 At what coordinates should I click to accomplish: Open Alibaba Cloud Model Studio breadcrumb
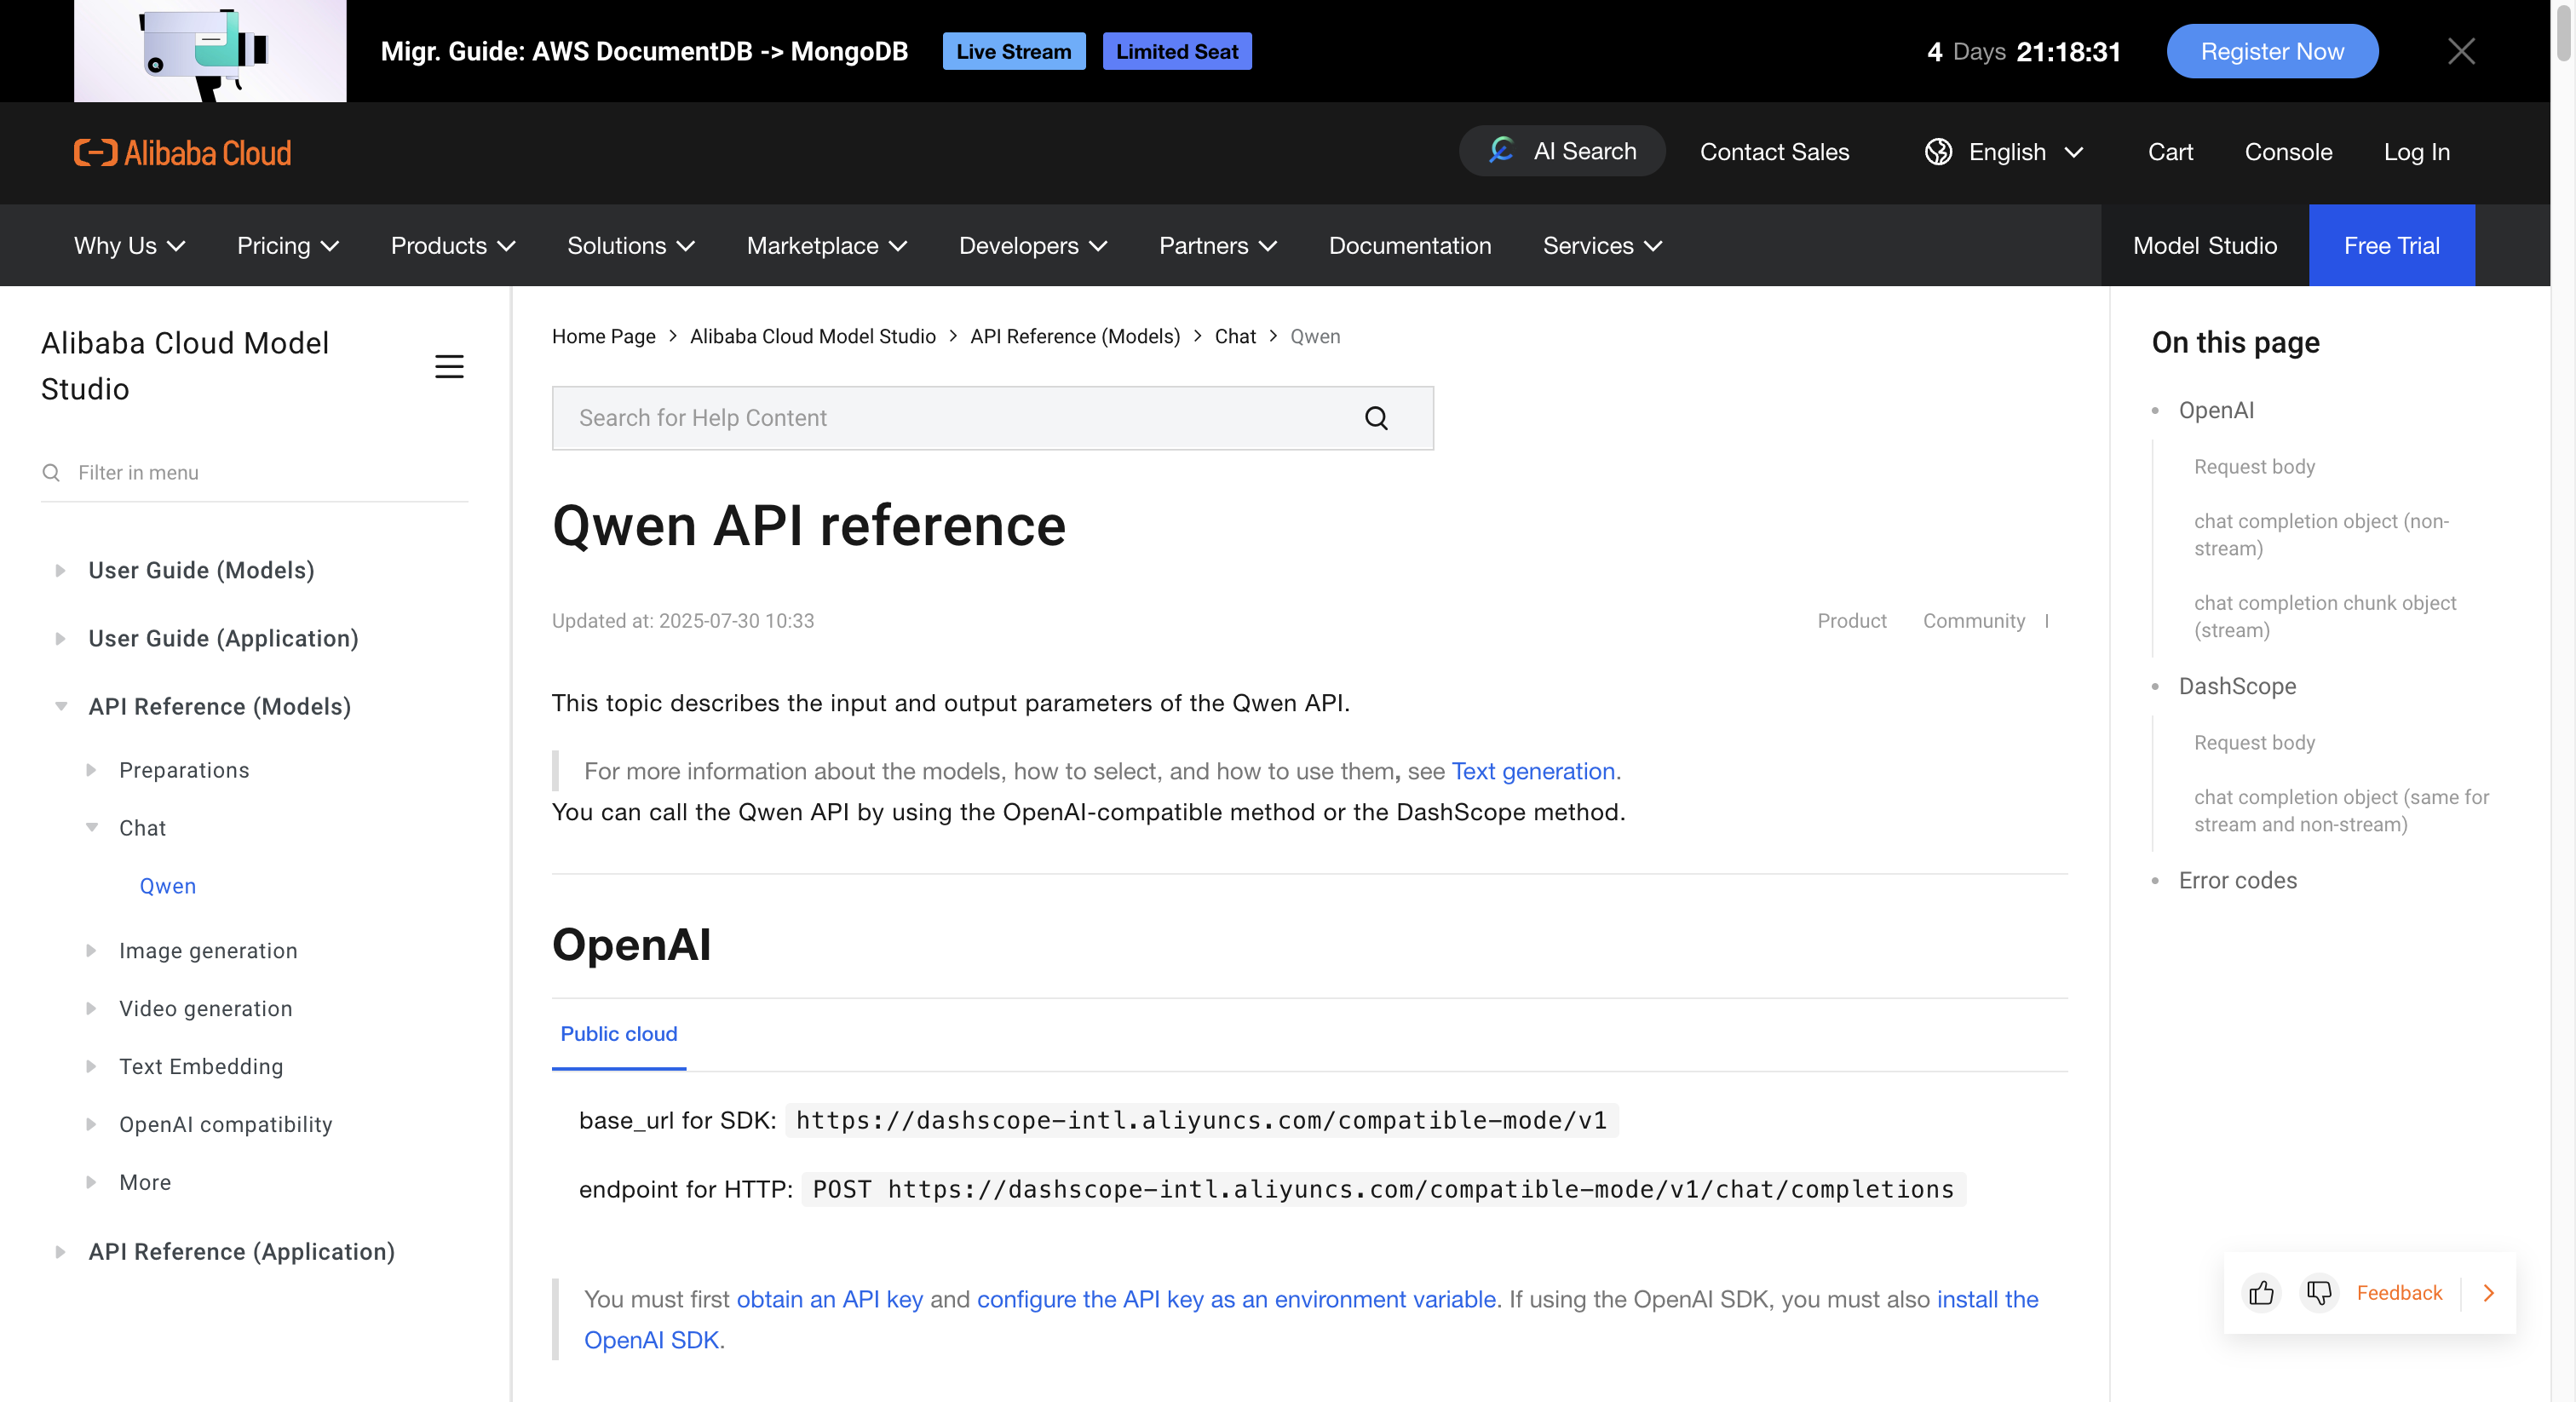[x=813, y=337]
